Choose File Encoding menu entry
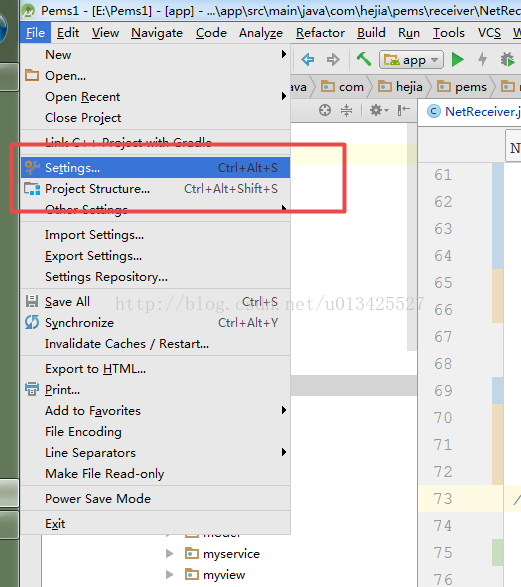This screenshot has width=521, height=587. (155, 432)
